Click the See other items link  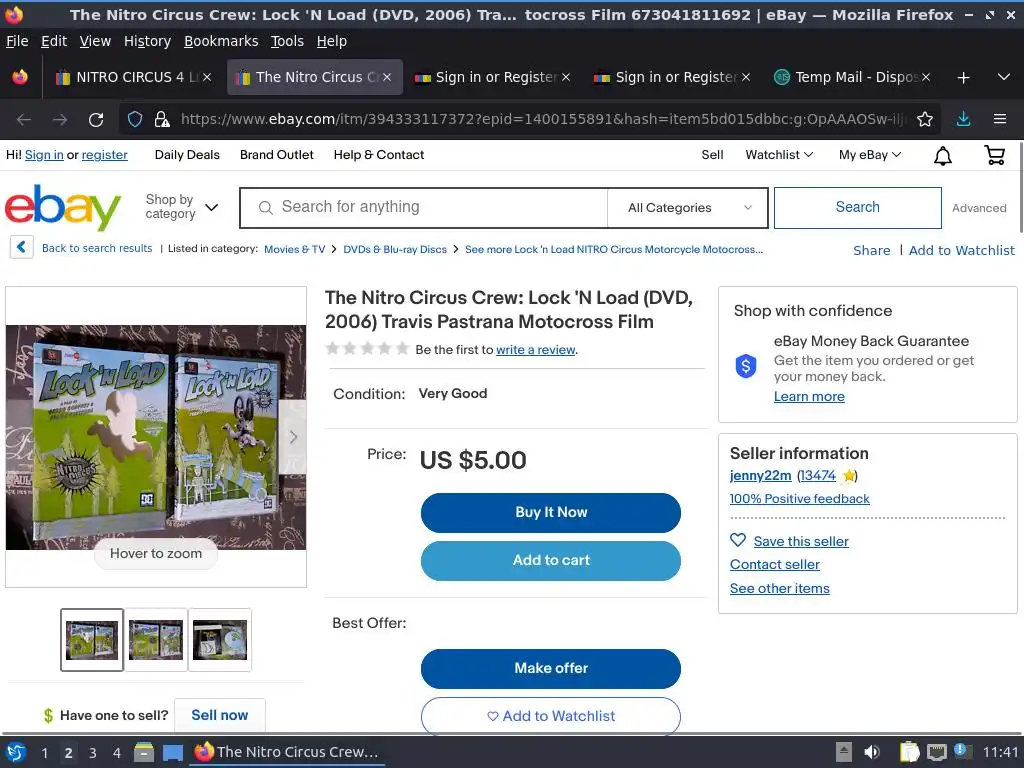tap(780, 588)
